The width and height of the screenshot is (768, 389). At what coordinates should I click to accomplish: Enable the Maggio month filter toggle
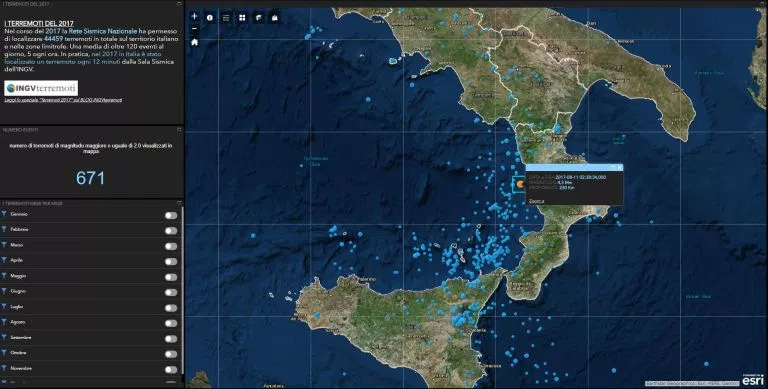pos(170,277)
